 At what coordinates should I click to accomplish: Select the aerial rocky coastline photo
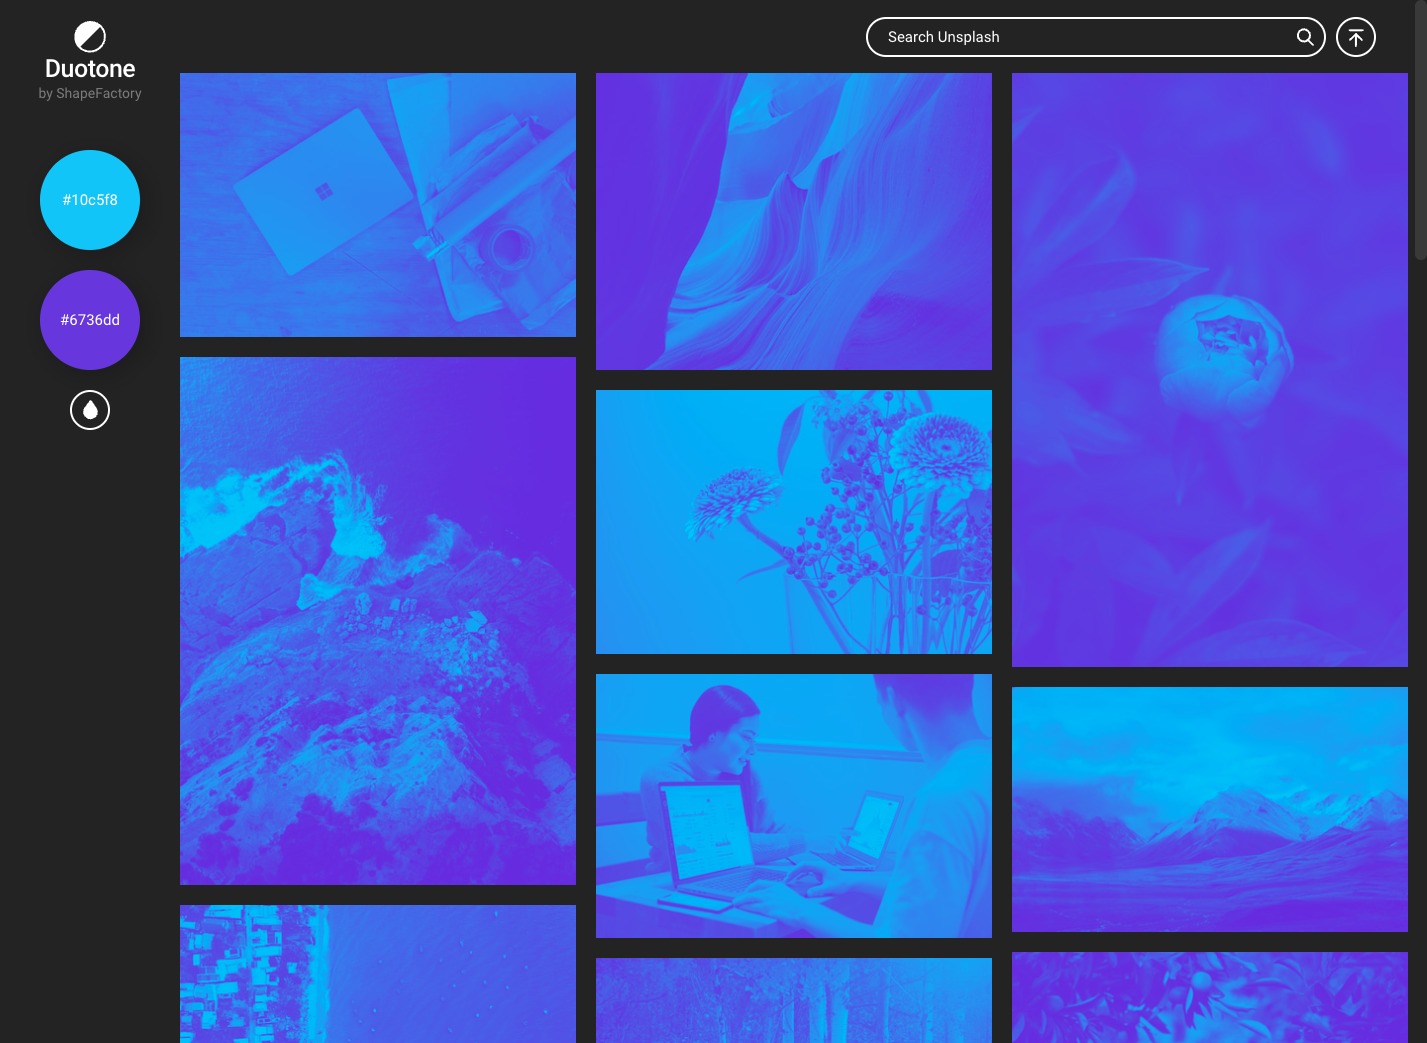[378, 621]
